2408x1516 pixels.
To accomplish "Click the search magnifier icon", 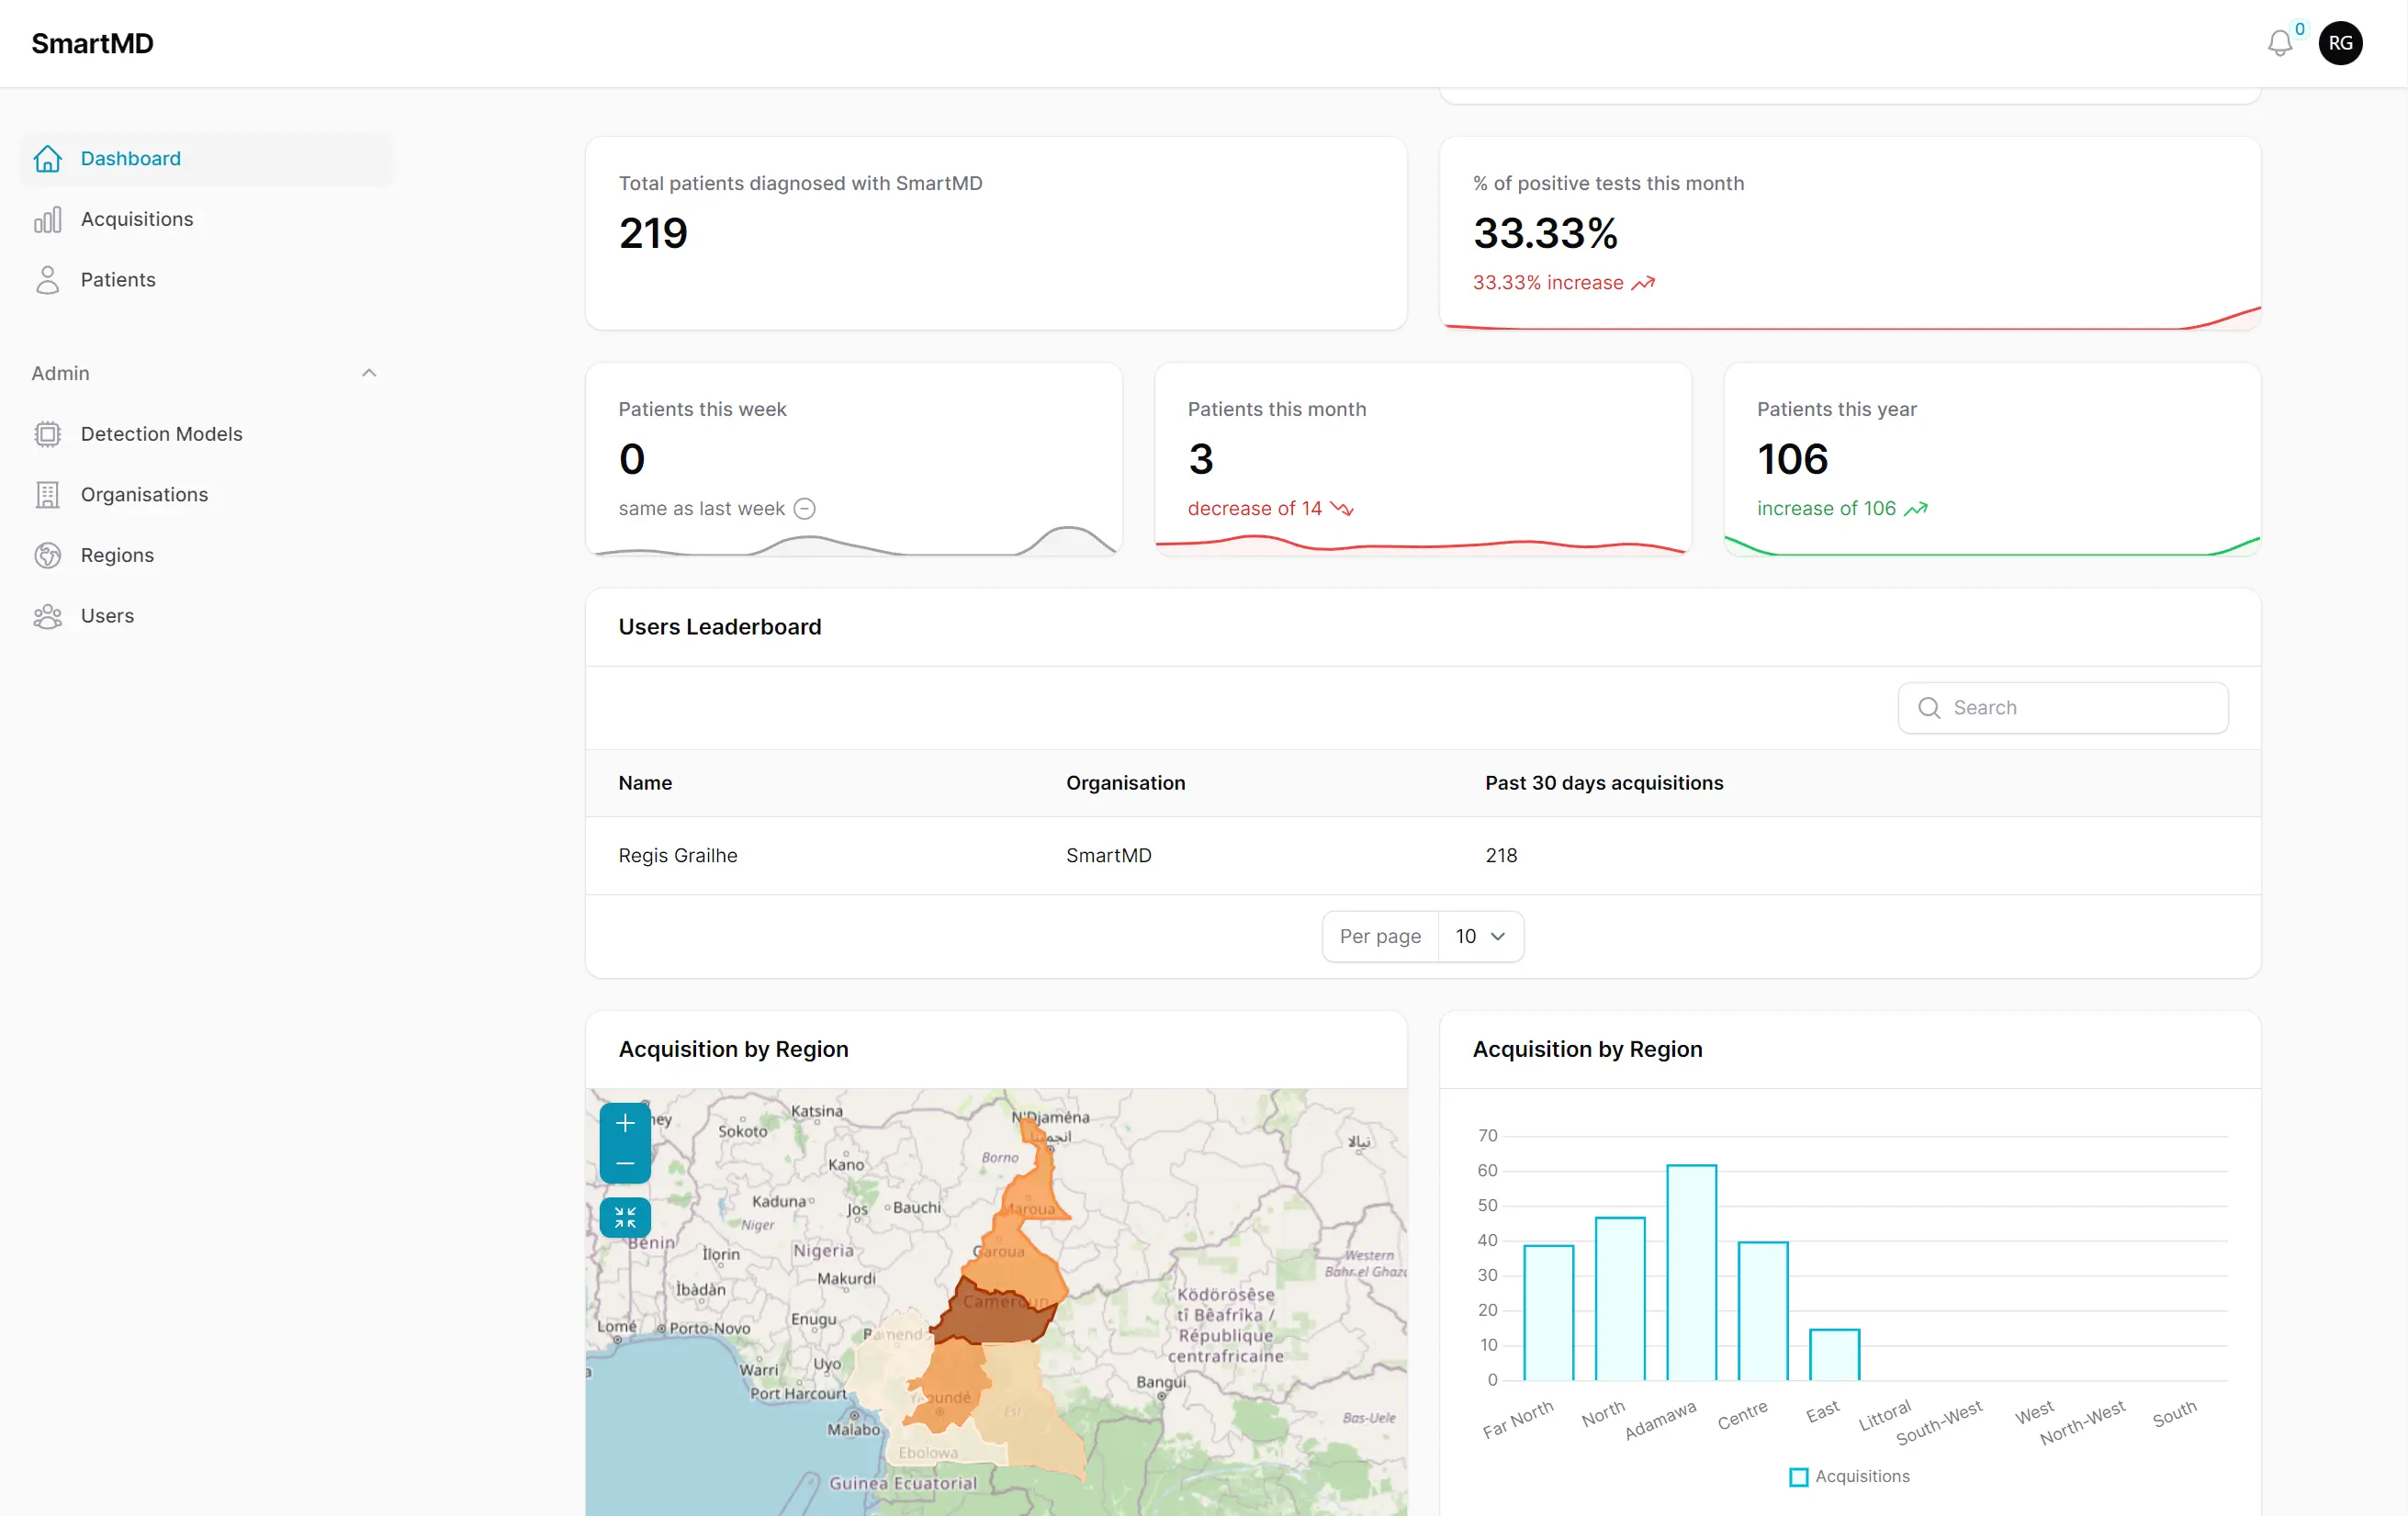I will 1929,708.
